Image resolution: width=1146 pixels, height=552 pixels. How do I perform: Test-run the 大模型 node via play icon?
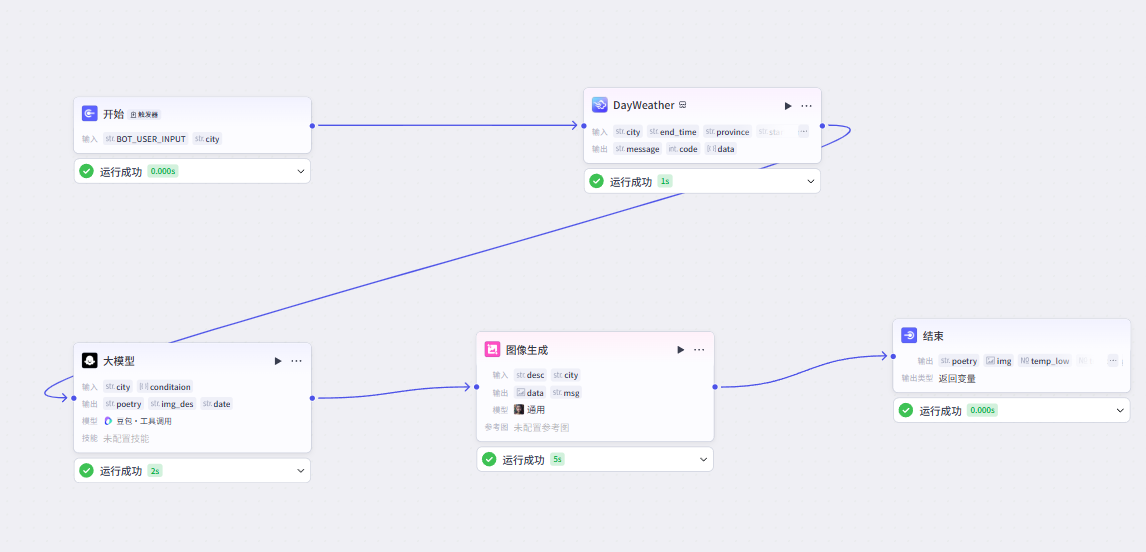(x=278, y=361)
